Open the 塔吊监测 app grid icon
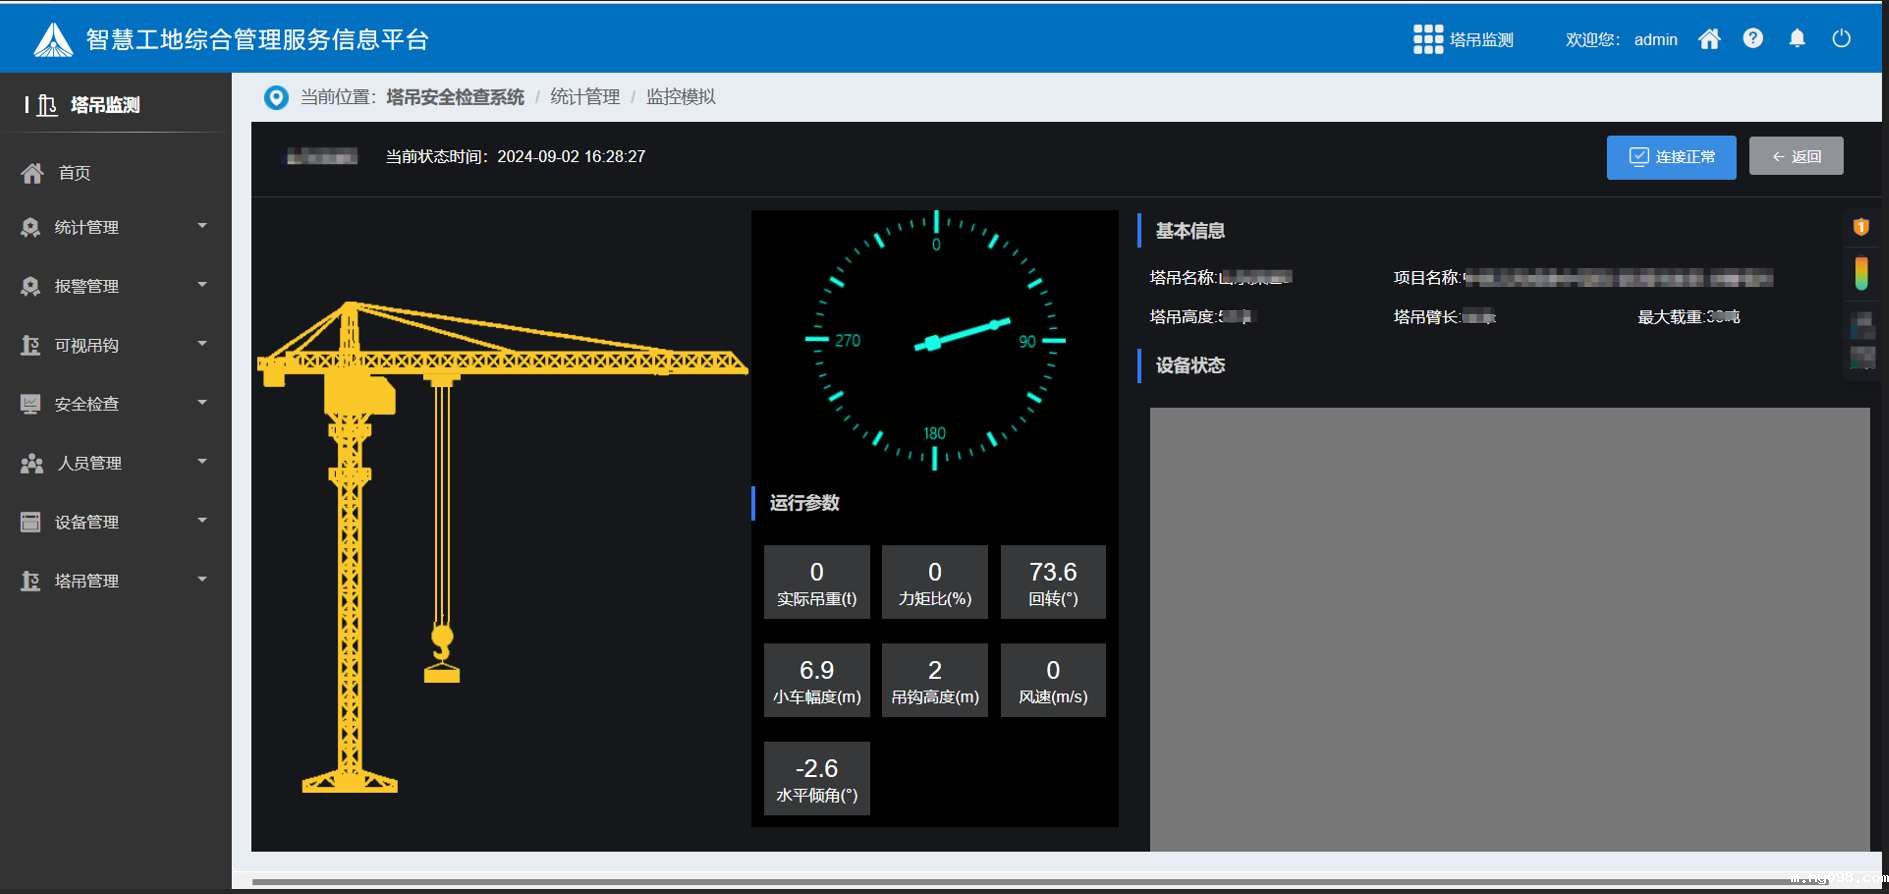The image size is (1889, 894). click(x=1427, y=39)
